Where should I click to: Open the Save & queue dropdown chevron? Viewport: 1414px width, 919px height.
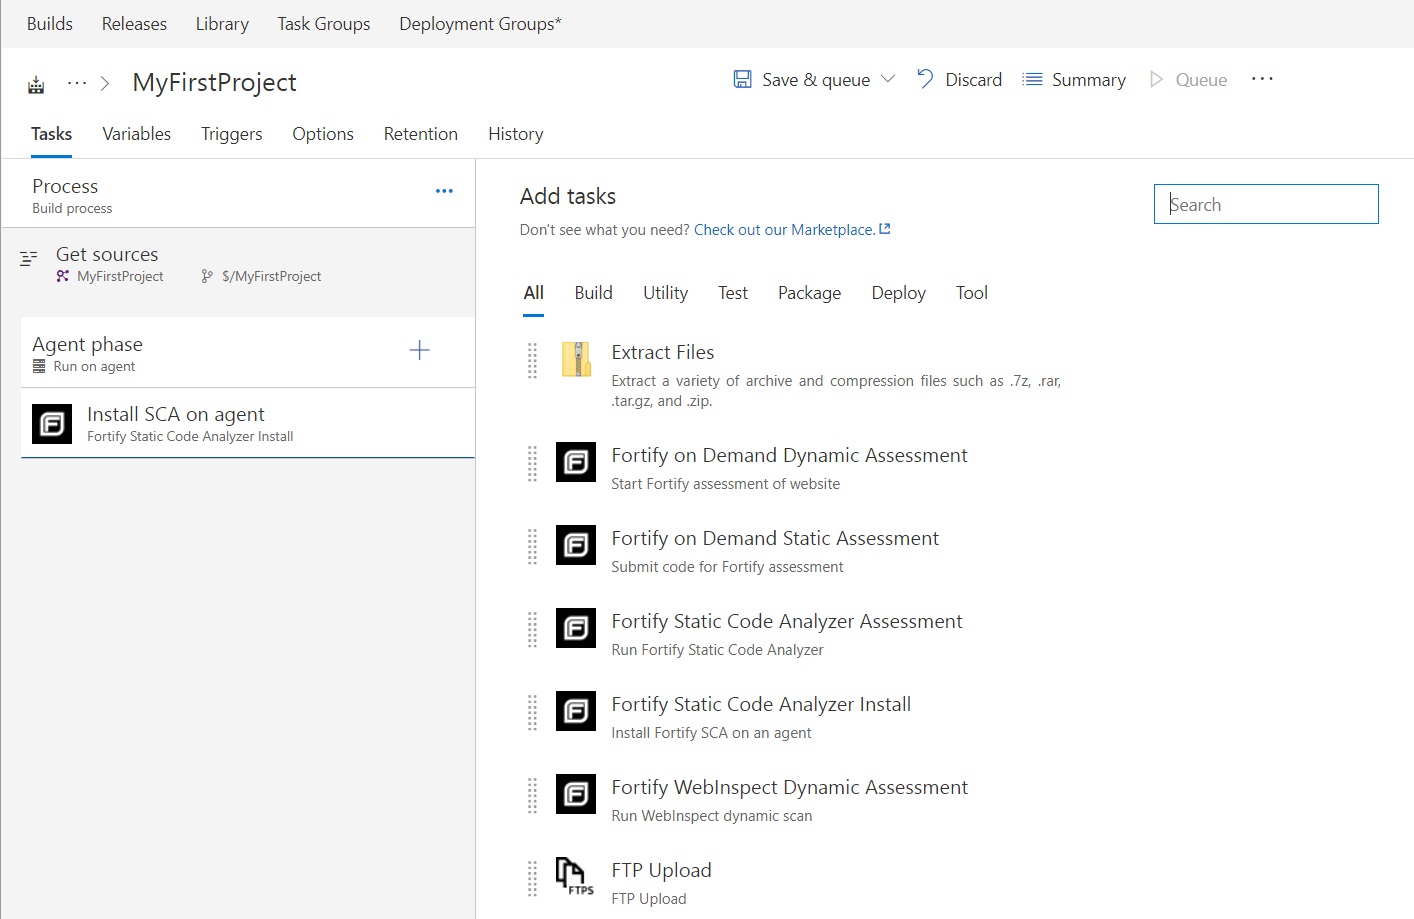click(x=889, y=79)
